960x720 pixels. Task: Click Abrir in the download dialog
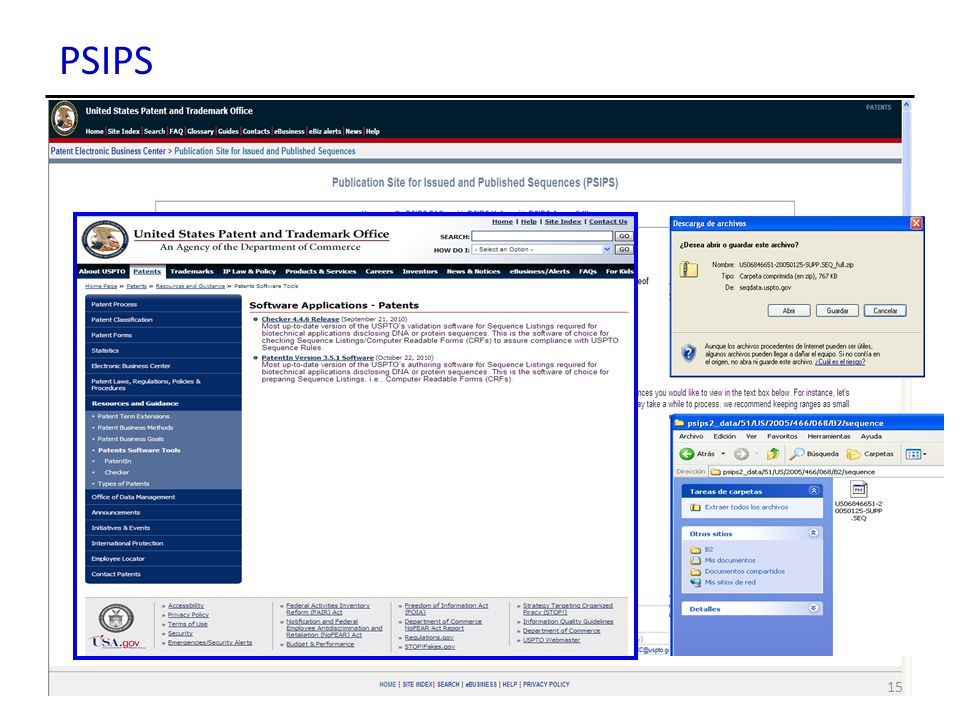pyautogui.click(x=789, y=310)
